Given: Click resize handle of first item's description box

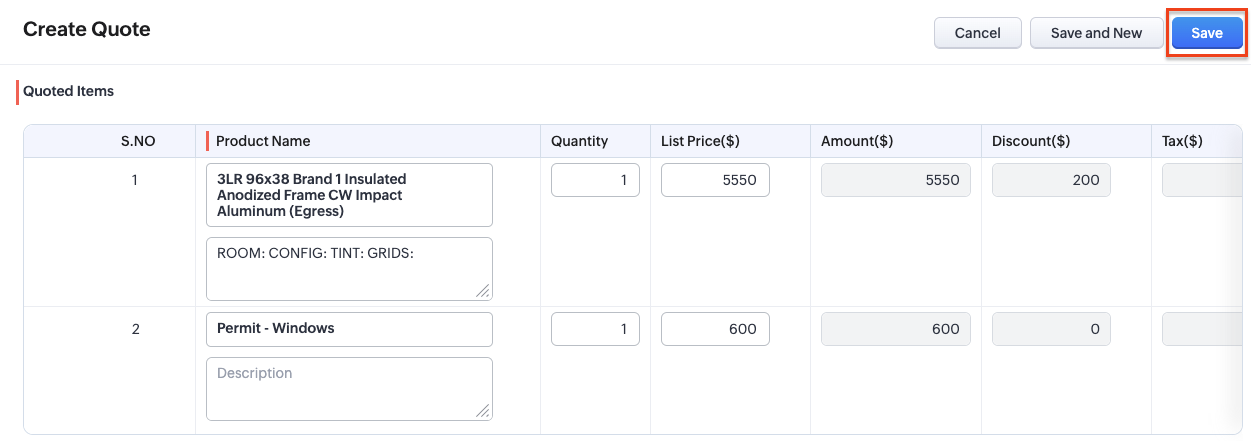Looking at the screenshot, I should [483, 291].
